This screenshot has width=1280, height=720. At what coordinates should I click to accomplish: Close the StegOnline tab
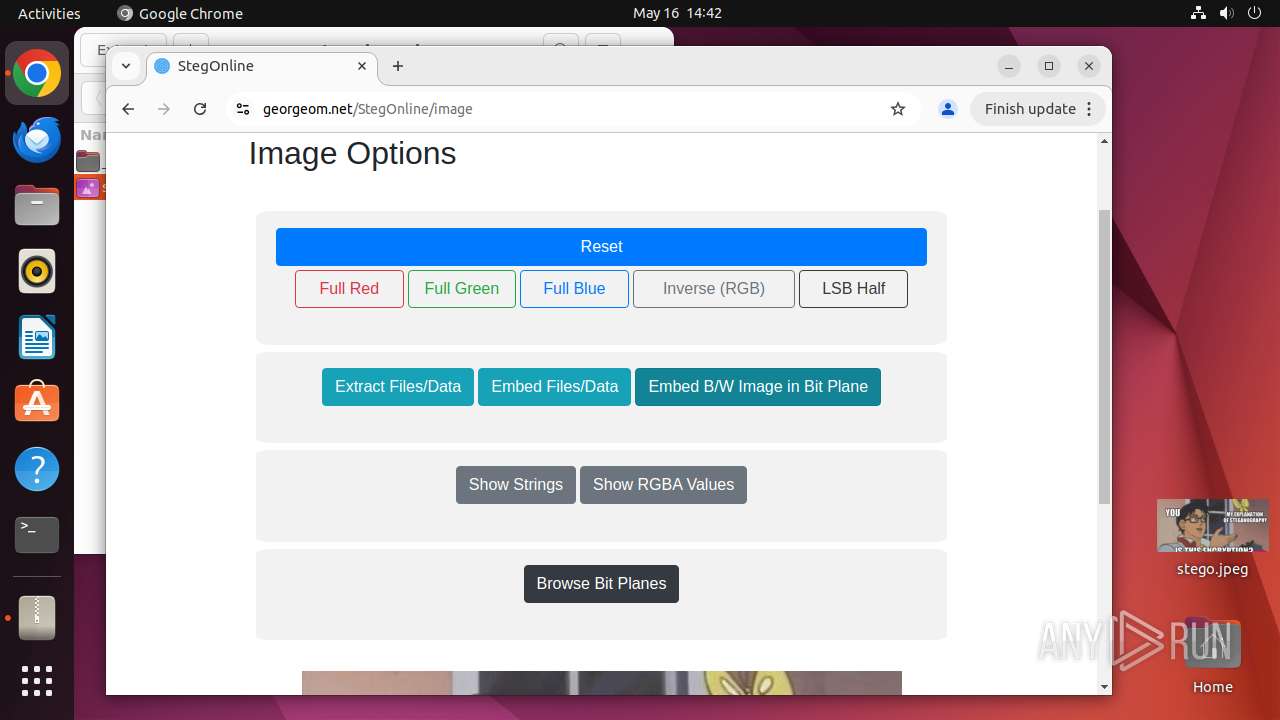tap(362, 66)
